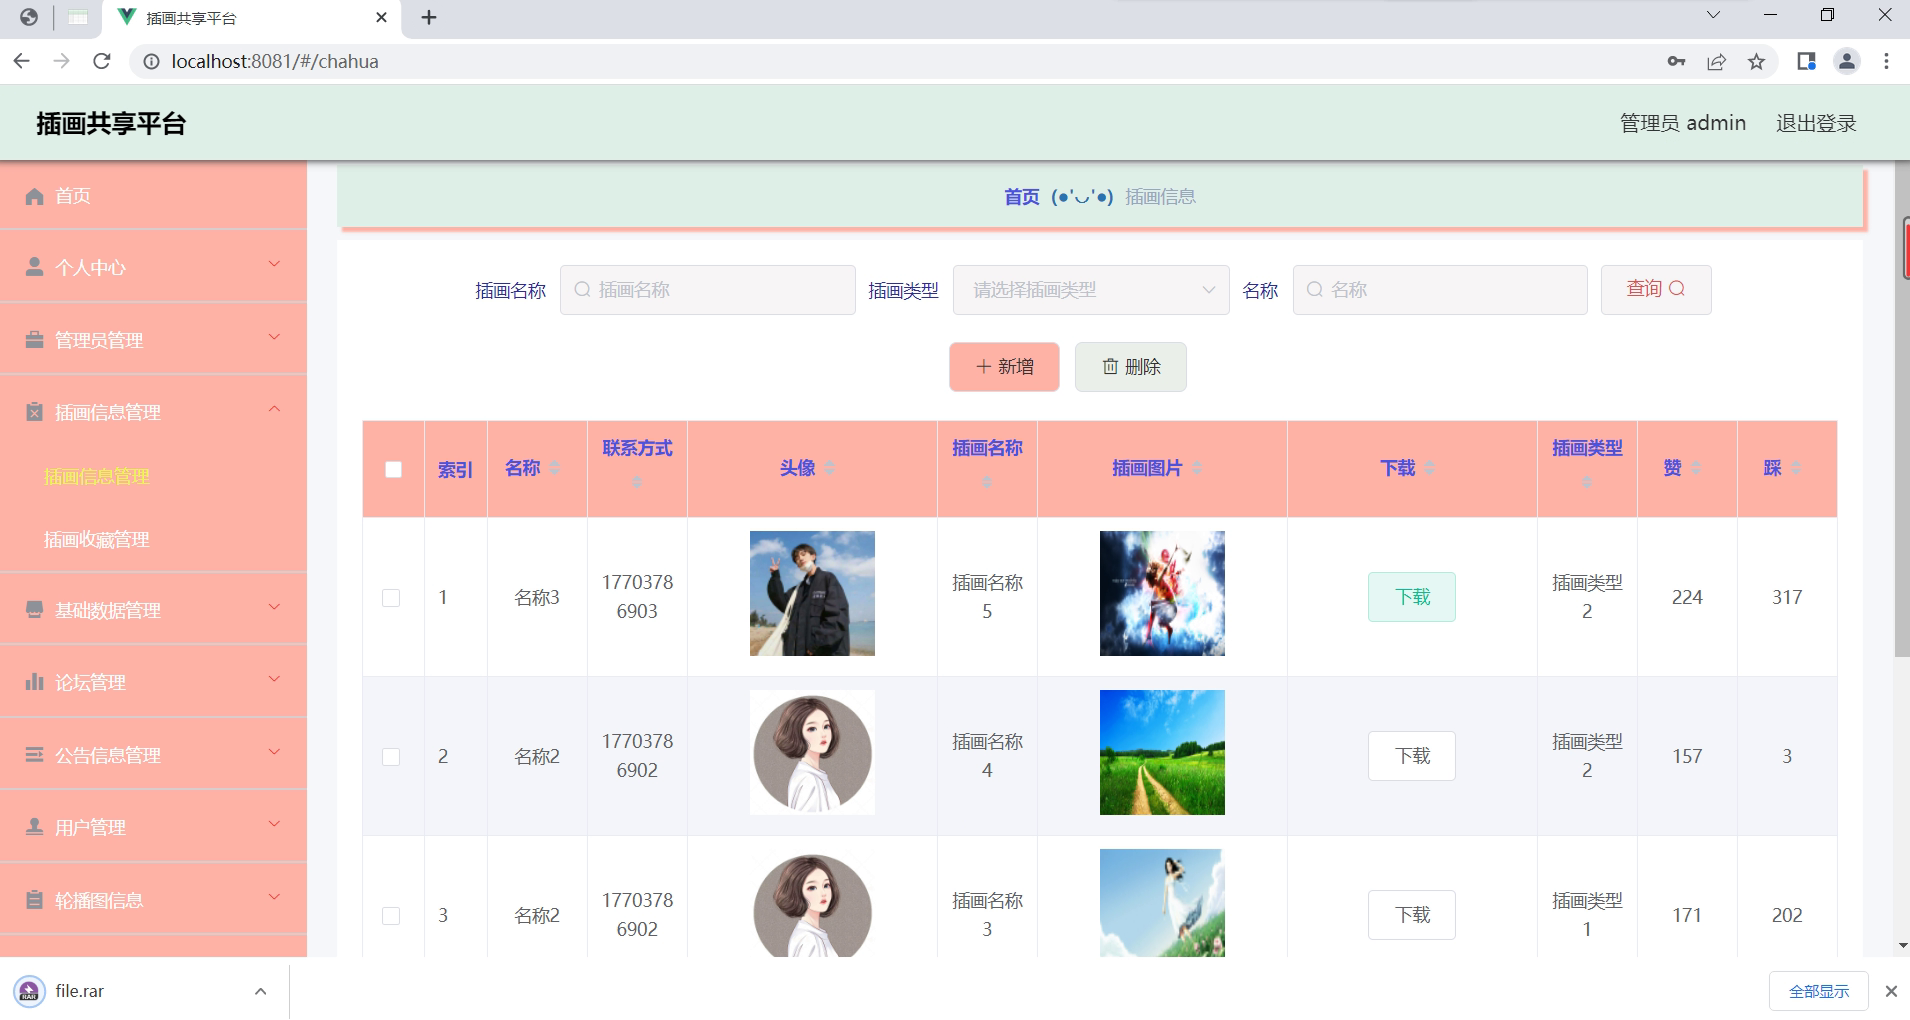Click the icon beside 基础数据管理
The width and height of the screenshot is (1910, 1020).
(34, 610)
